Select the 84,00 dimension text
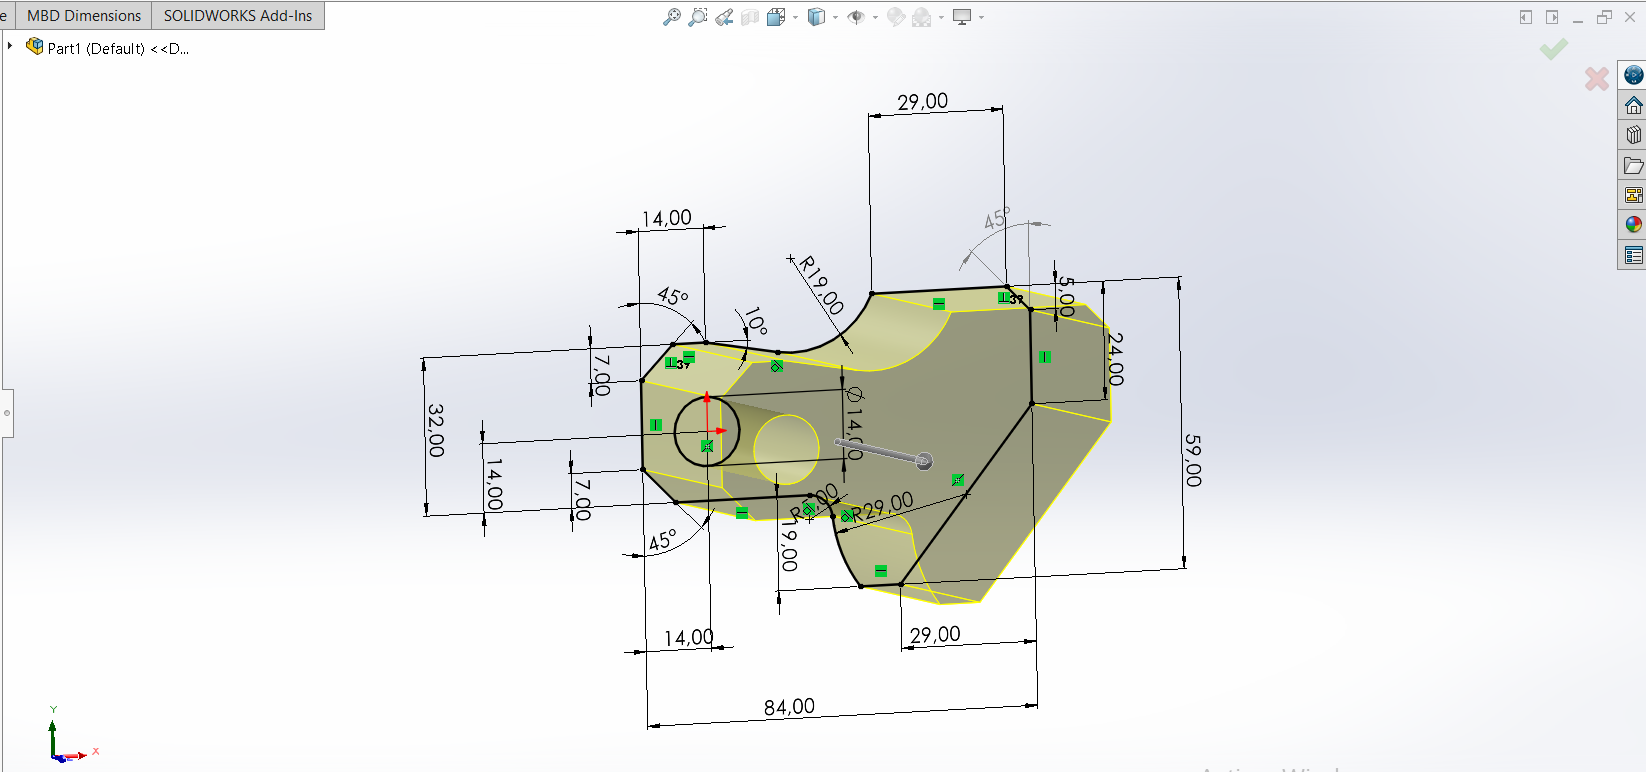Screen dimensions: 1646x772 click(x=789, y=707)
